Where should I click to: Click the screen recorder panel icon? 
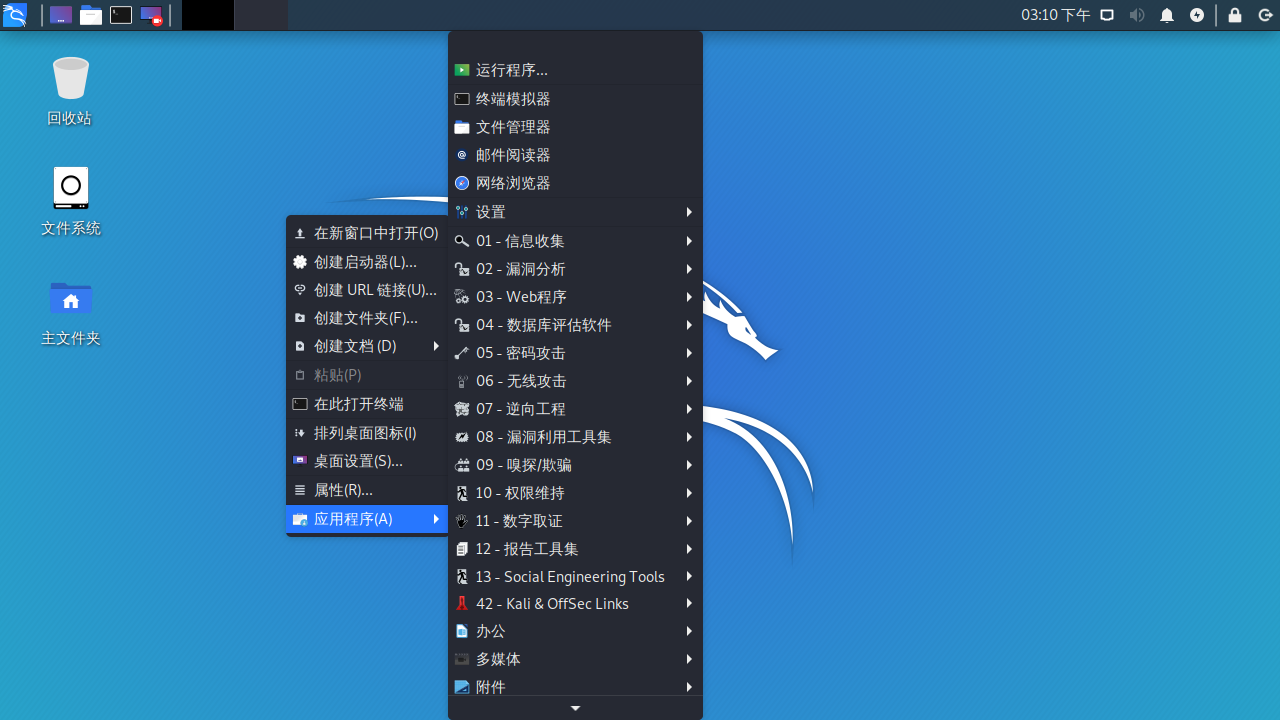point(151,15)
